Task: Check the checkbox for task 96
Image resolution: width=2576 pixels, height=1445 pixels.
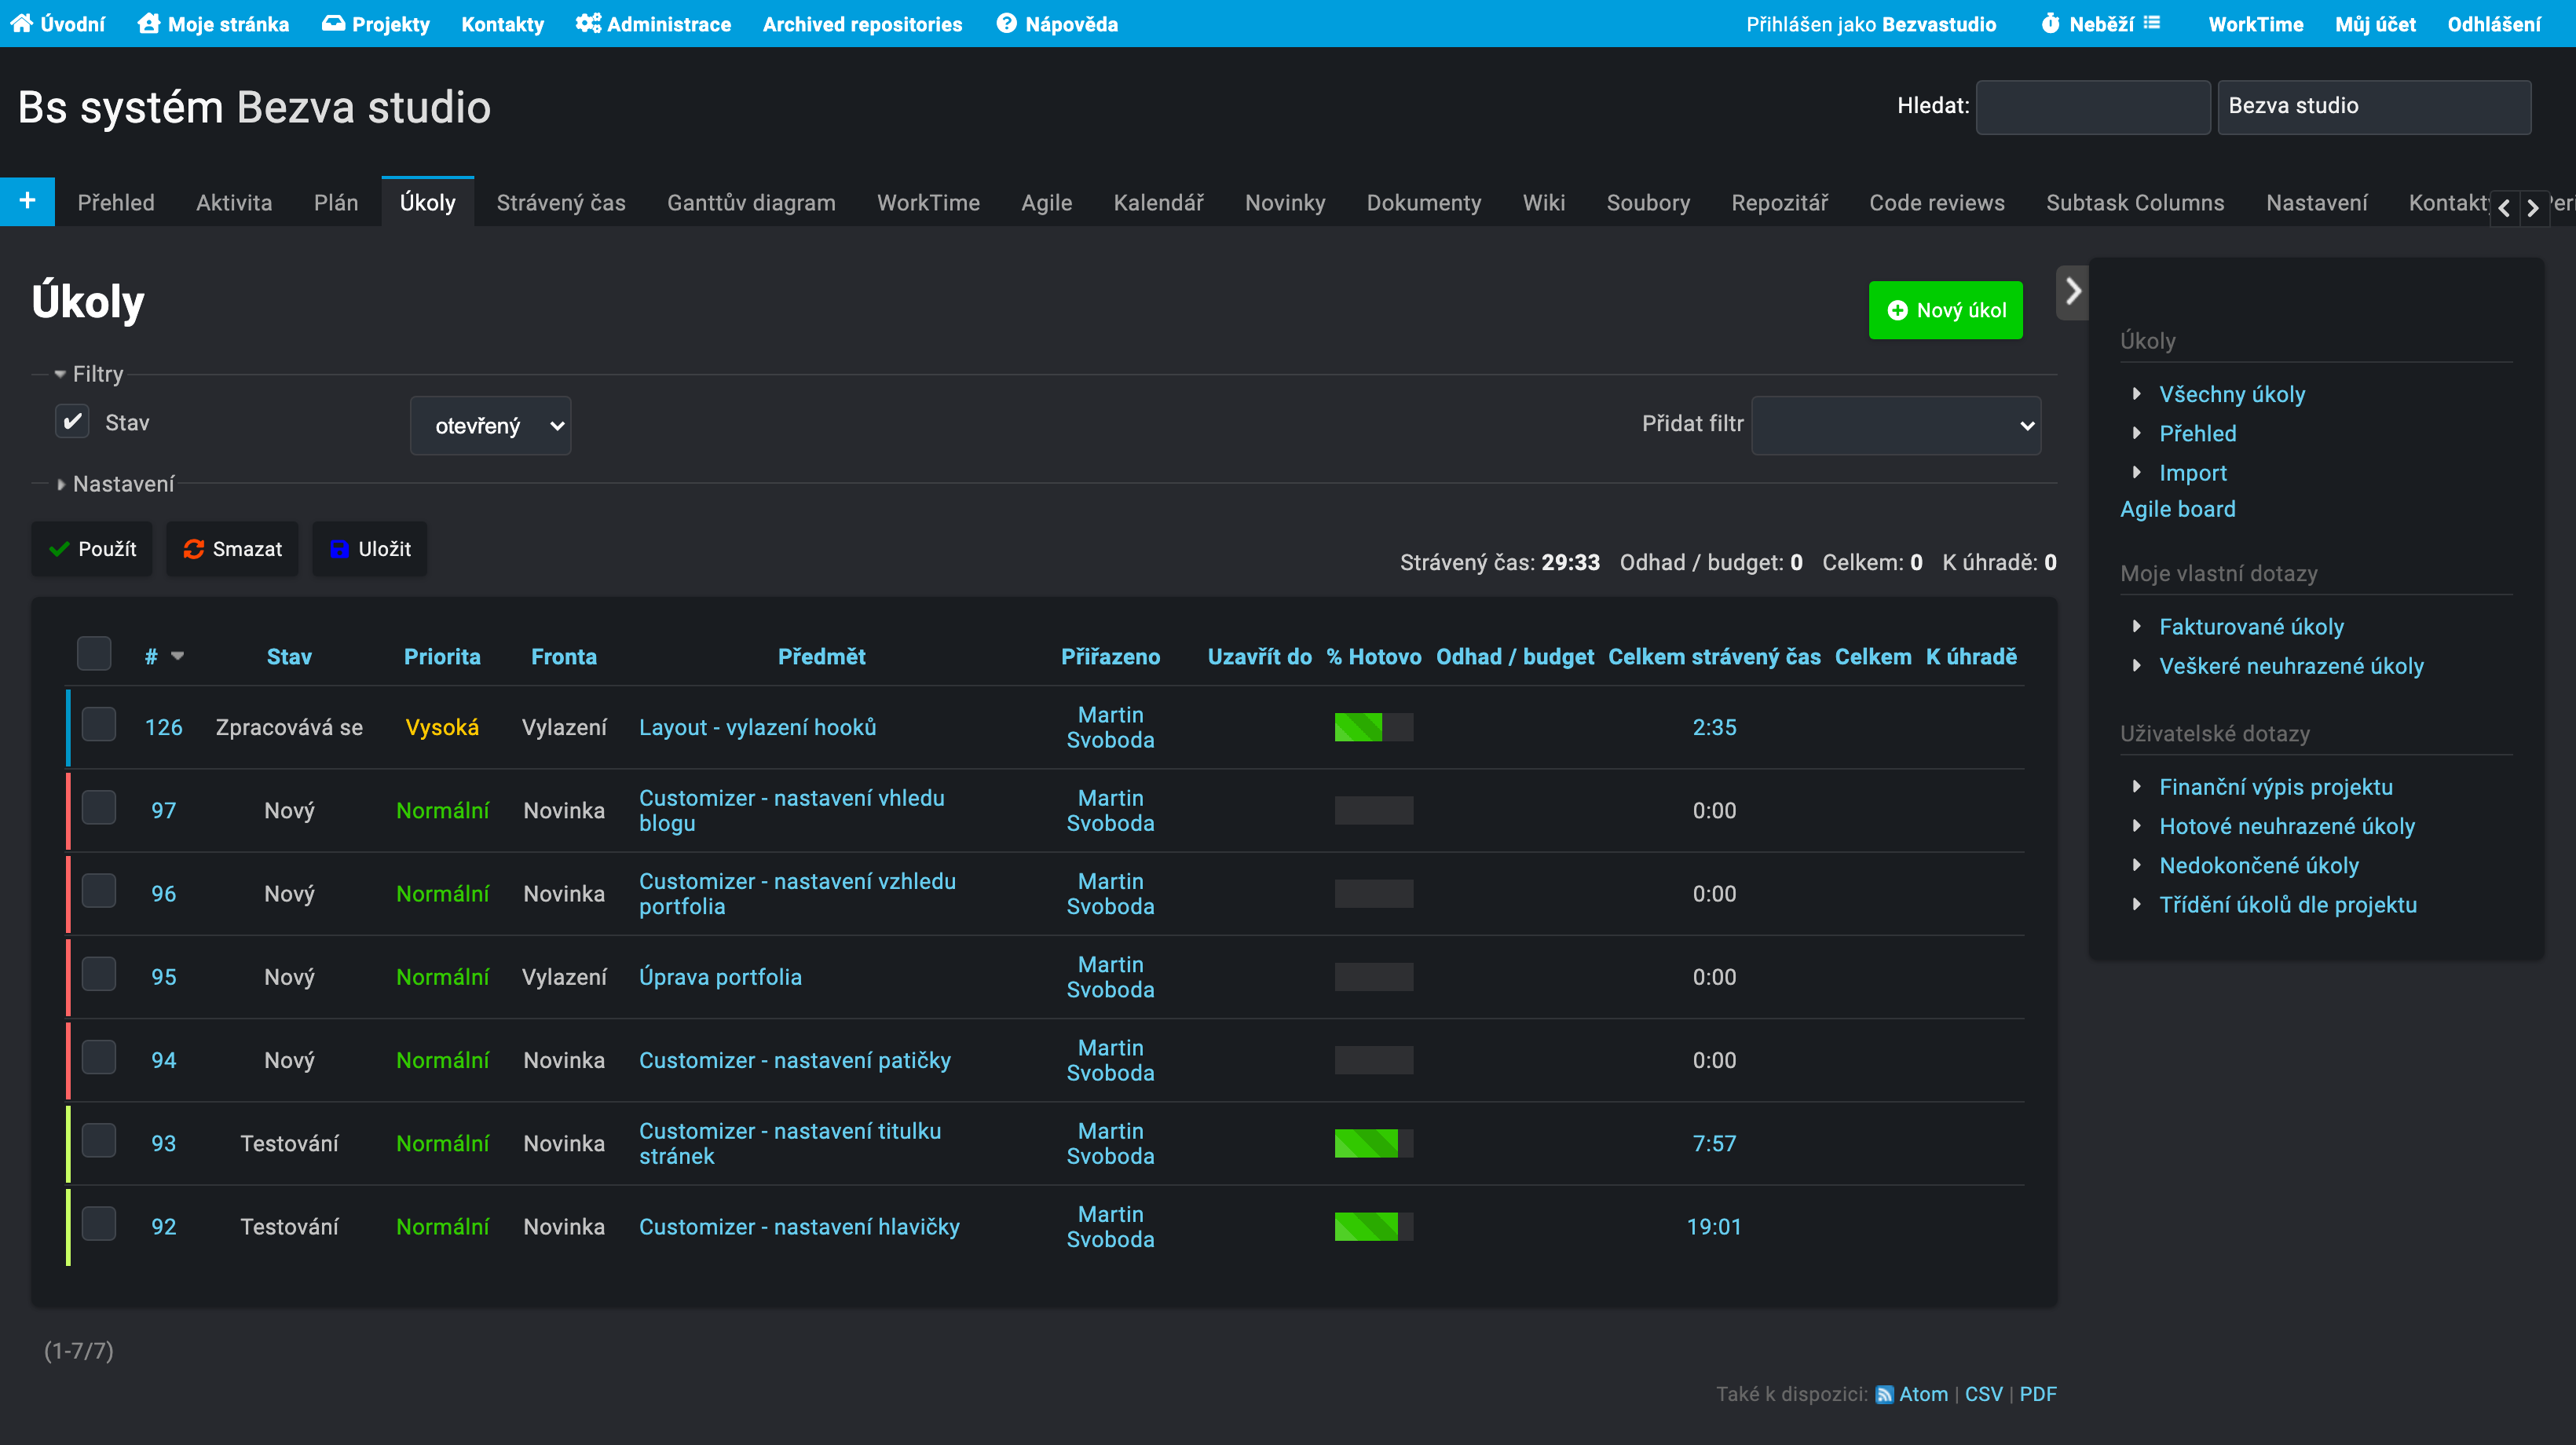Action: pyautogui.click(x=98, y=891)
